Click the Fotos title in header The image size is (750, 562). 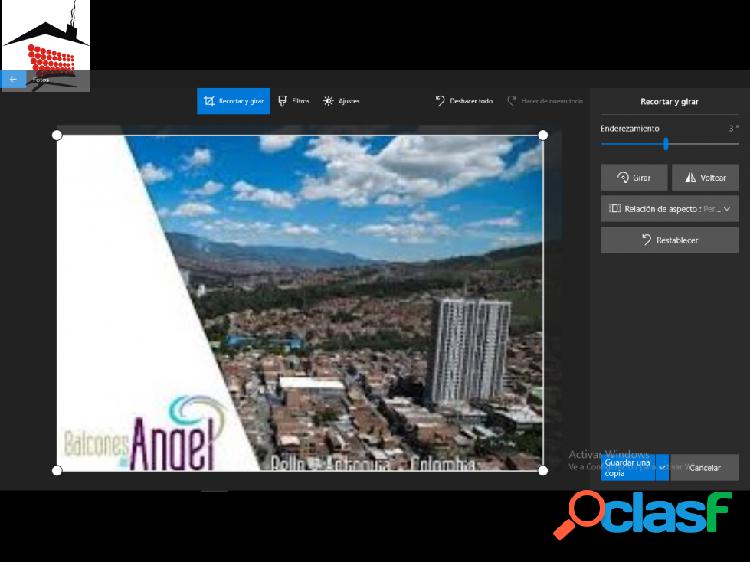point(41,79)
